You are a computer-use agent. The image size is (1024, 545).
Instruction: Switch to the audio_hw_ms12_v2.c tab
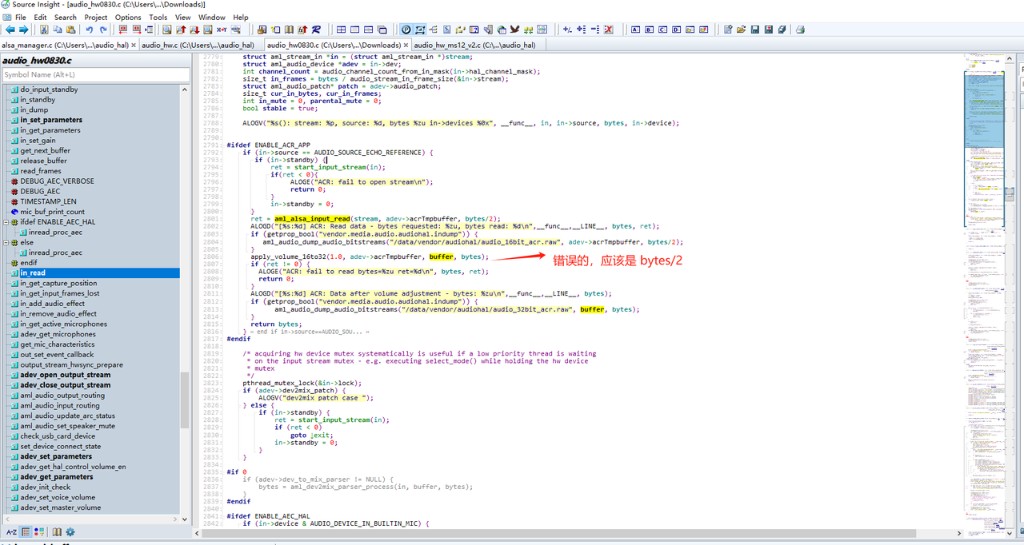[x=475, y=45]
